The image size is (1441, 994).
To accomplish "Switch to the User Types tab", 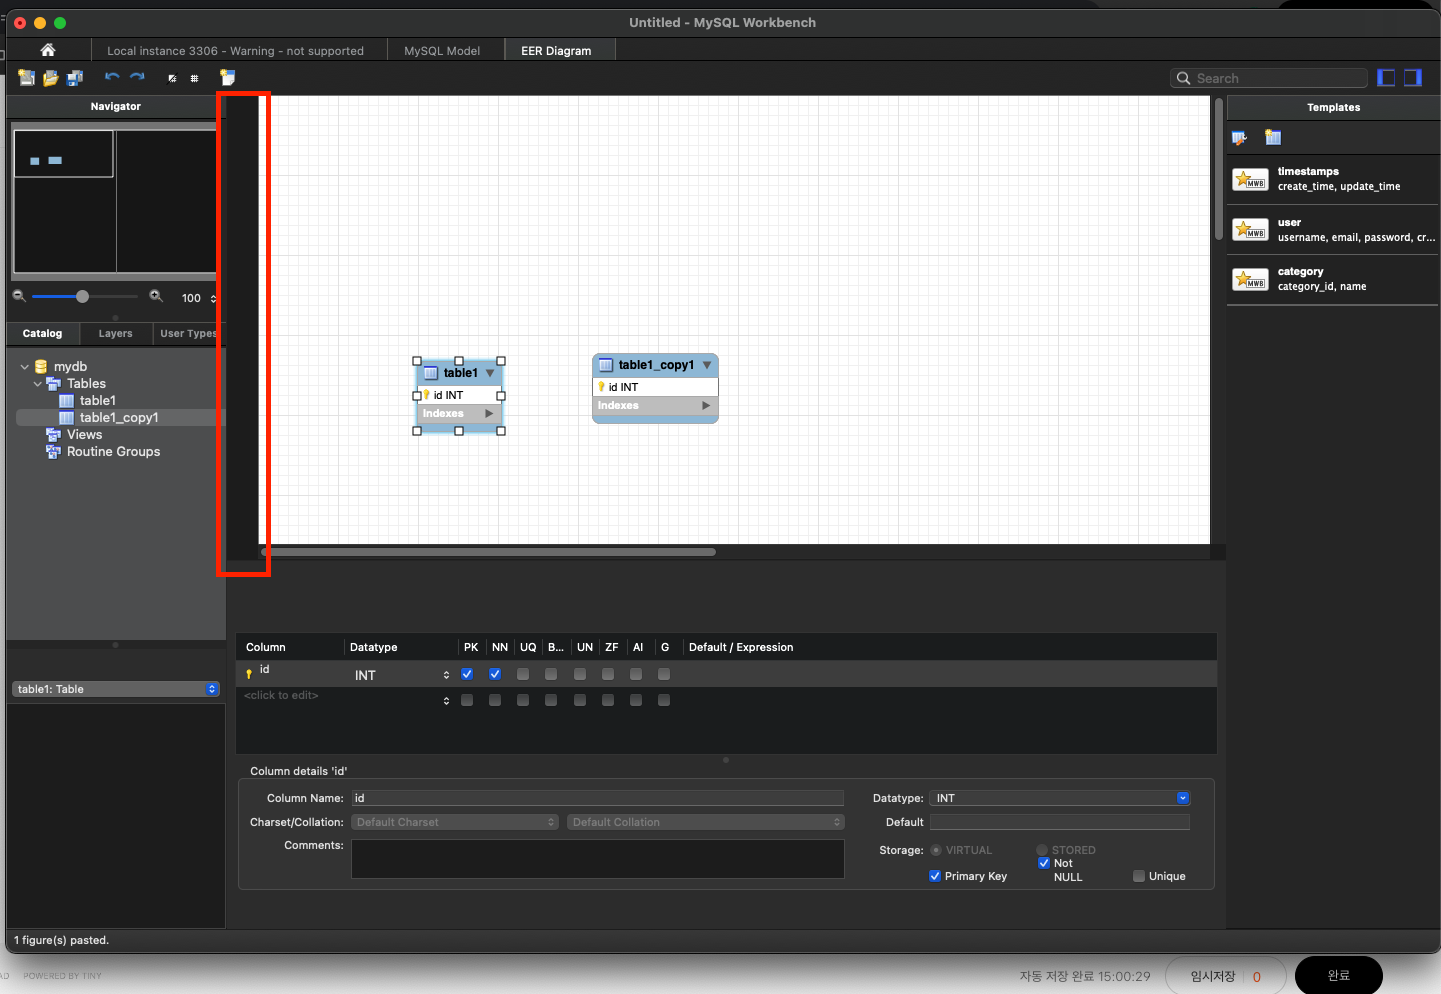I will click(188, 333).
